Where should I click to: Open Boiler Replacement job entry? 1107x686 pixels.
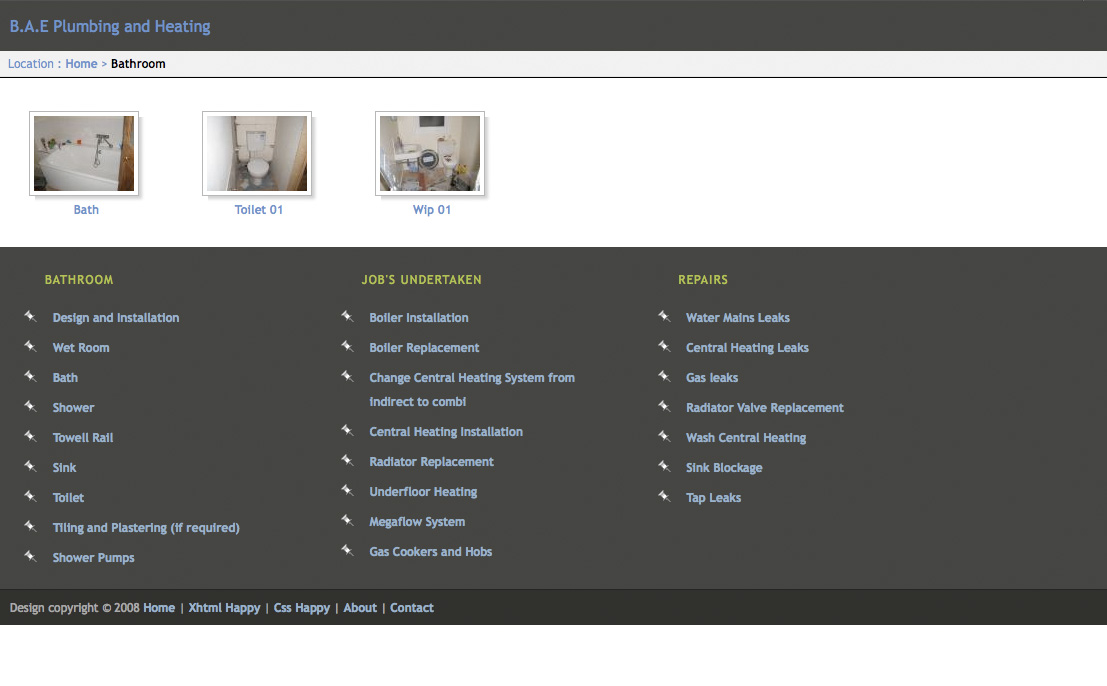[424, 347]
